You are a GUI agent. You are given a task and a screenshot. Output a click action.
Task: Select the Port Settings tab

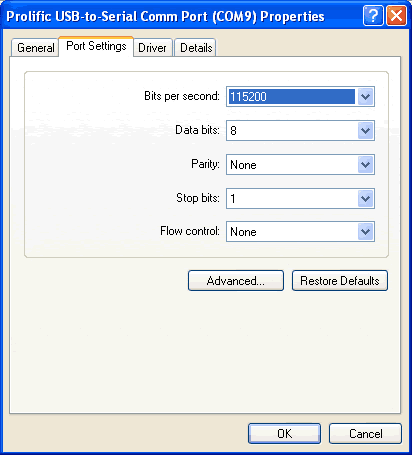coord(96,46)
